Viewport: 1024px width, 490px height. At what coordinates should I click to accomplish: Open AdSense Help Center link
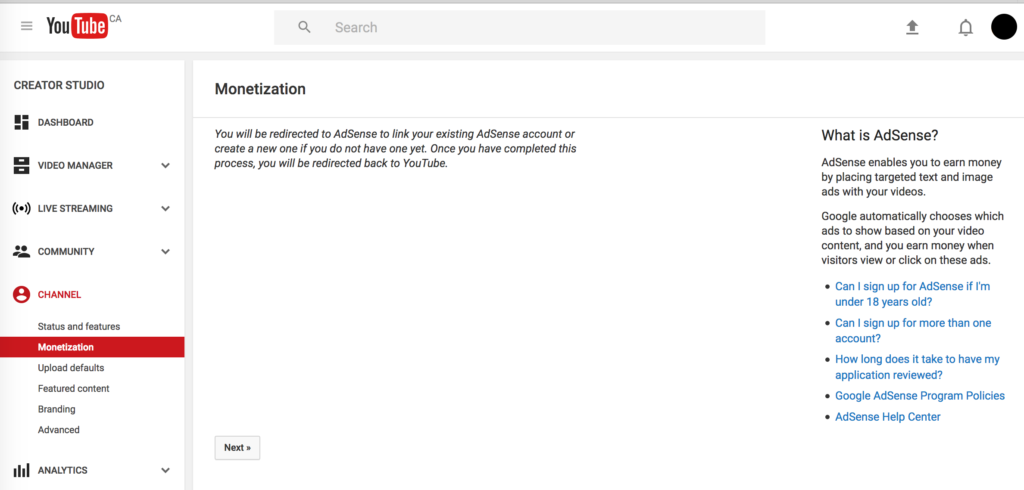[888, 417]
